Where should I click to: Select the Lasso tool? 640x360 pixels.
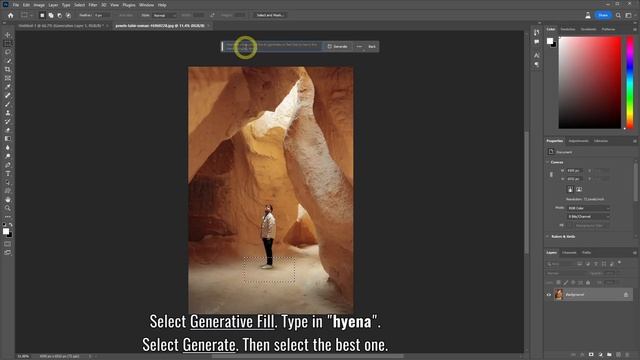(x=8, y=52)
